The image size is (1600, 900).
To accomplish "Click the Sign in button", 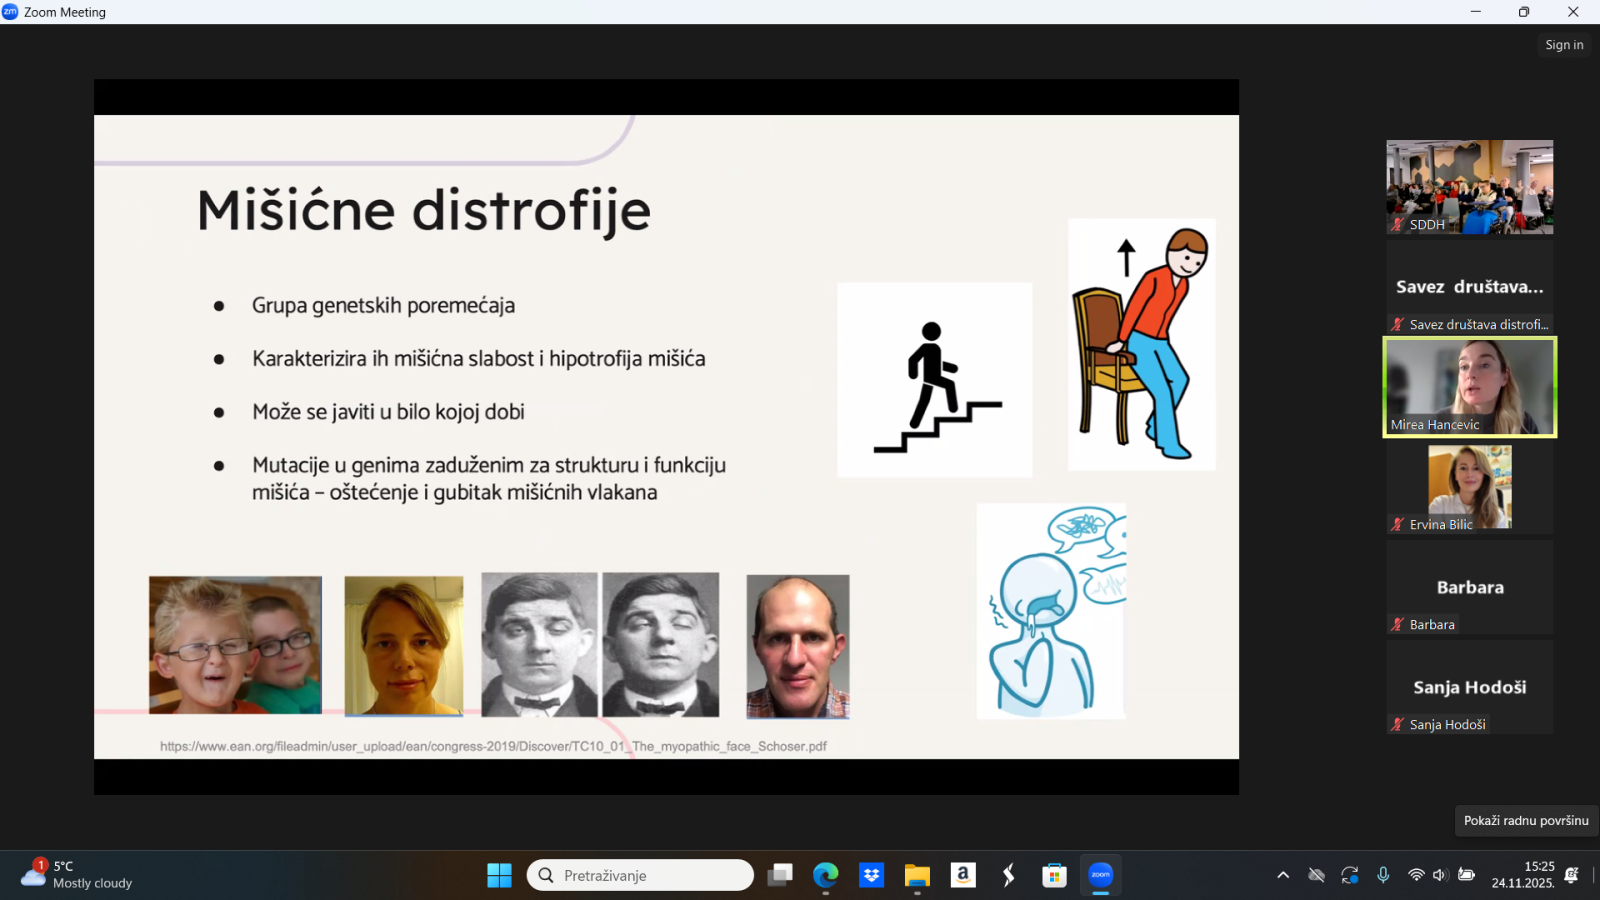I will 1564,45.
